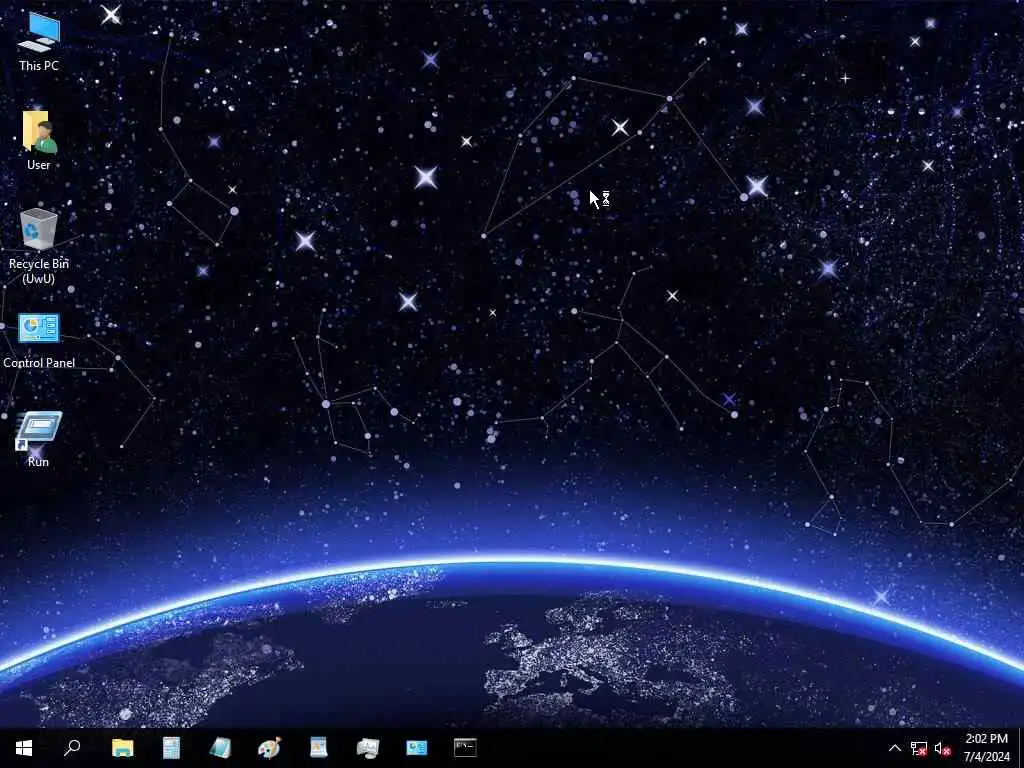Select the Run shortcut on the desktop
Screen dimensions: 1024x768
[x=39, y=439]
